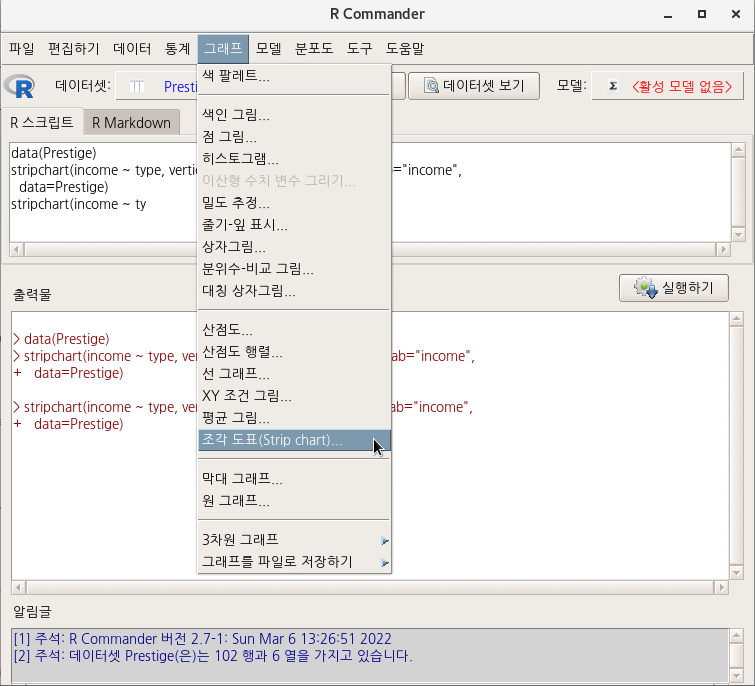Click messages pane scrollbar up arrow
The image size is (755, 686).
[736, 635]
